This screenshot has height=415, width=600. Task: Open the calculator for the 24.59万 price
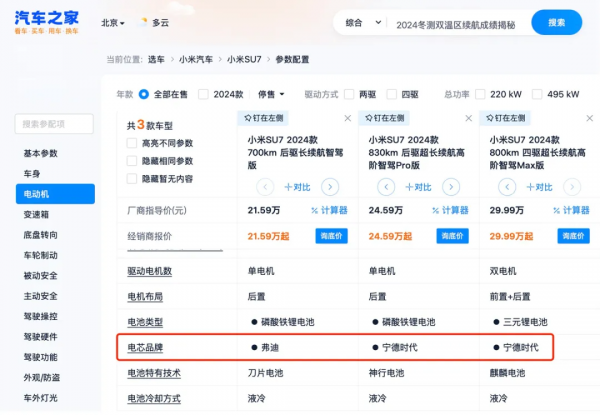pyautogui.click(x=450, y=210)
